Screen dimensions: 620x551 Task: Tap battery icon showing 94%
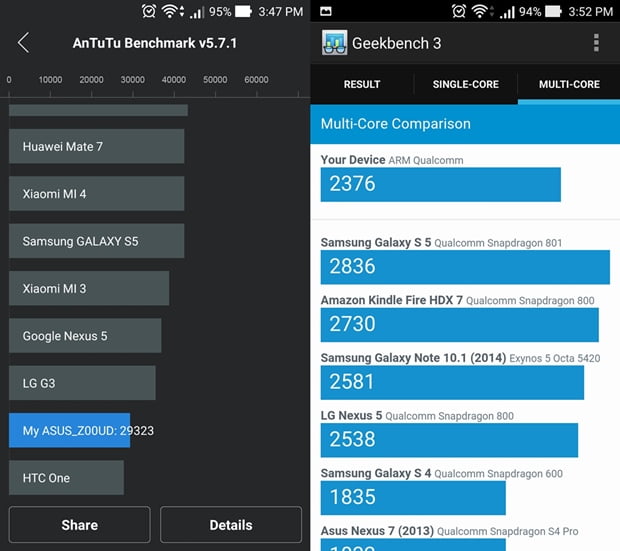point(554,11)
